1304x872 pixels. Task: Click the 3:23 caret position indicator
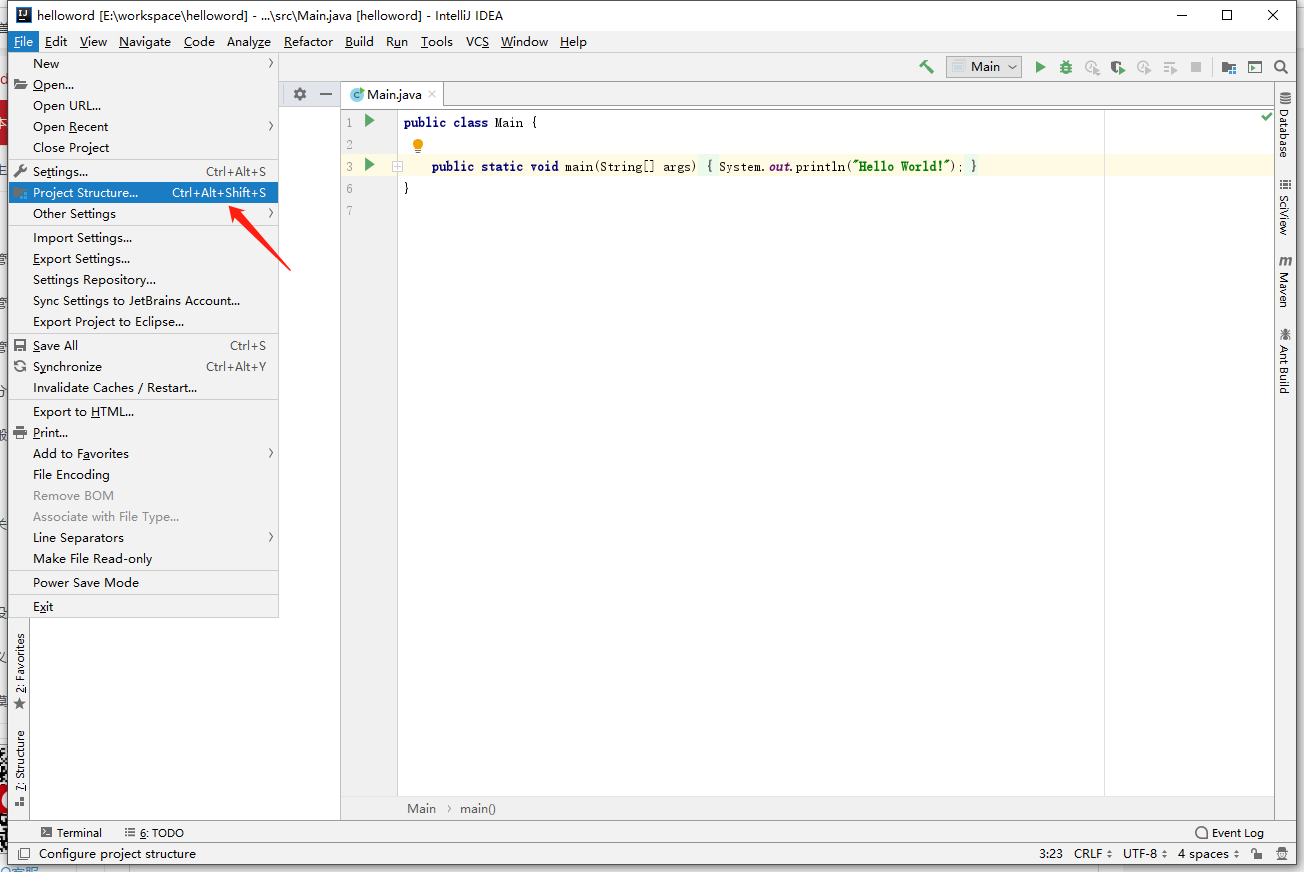pos(1051,854)
